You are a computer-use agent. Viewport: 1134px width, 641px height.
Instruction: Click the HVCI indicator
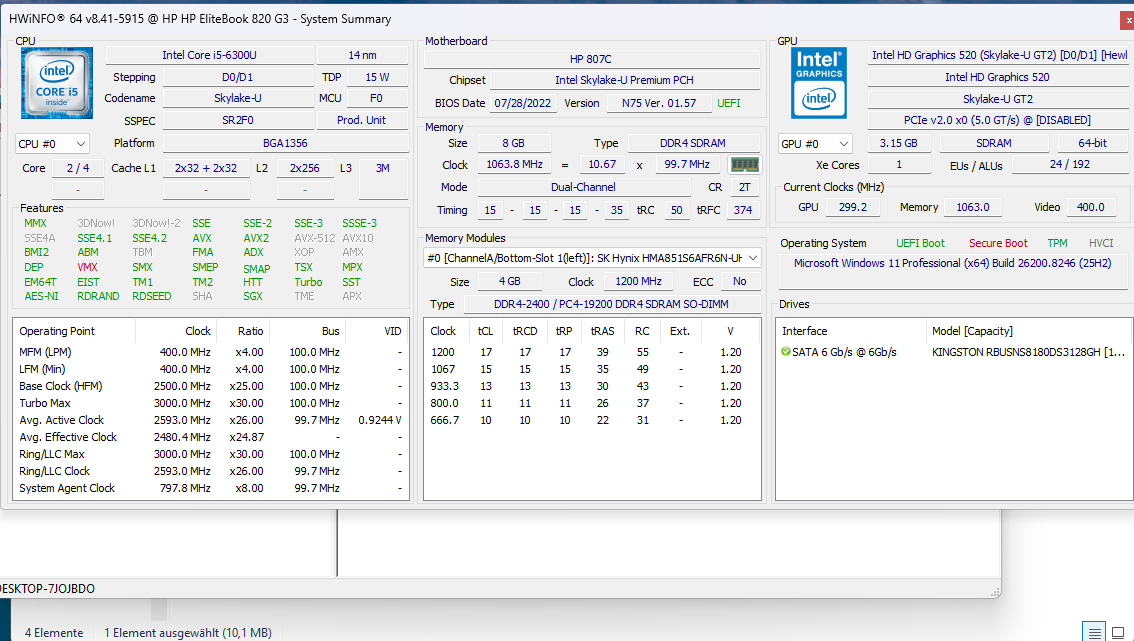1101,244
